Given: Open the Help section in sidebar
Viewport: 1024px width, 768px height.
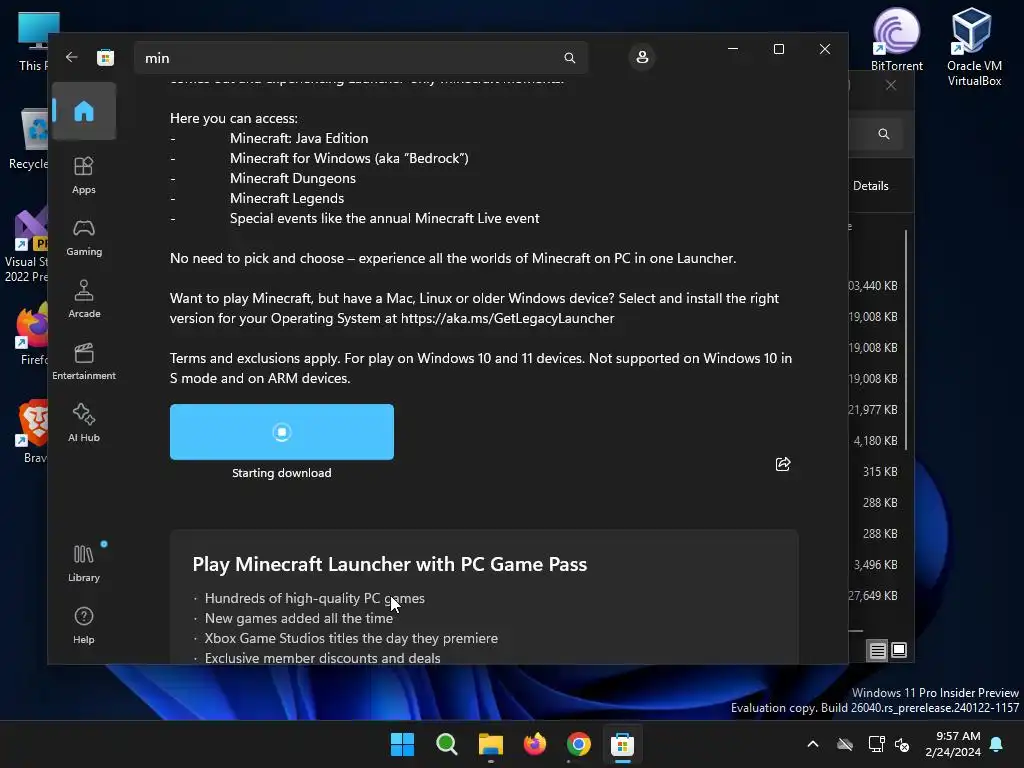Looking at the screenshot, I should [x=84, y=626].
